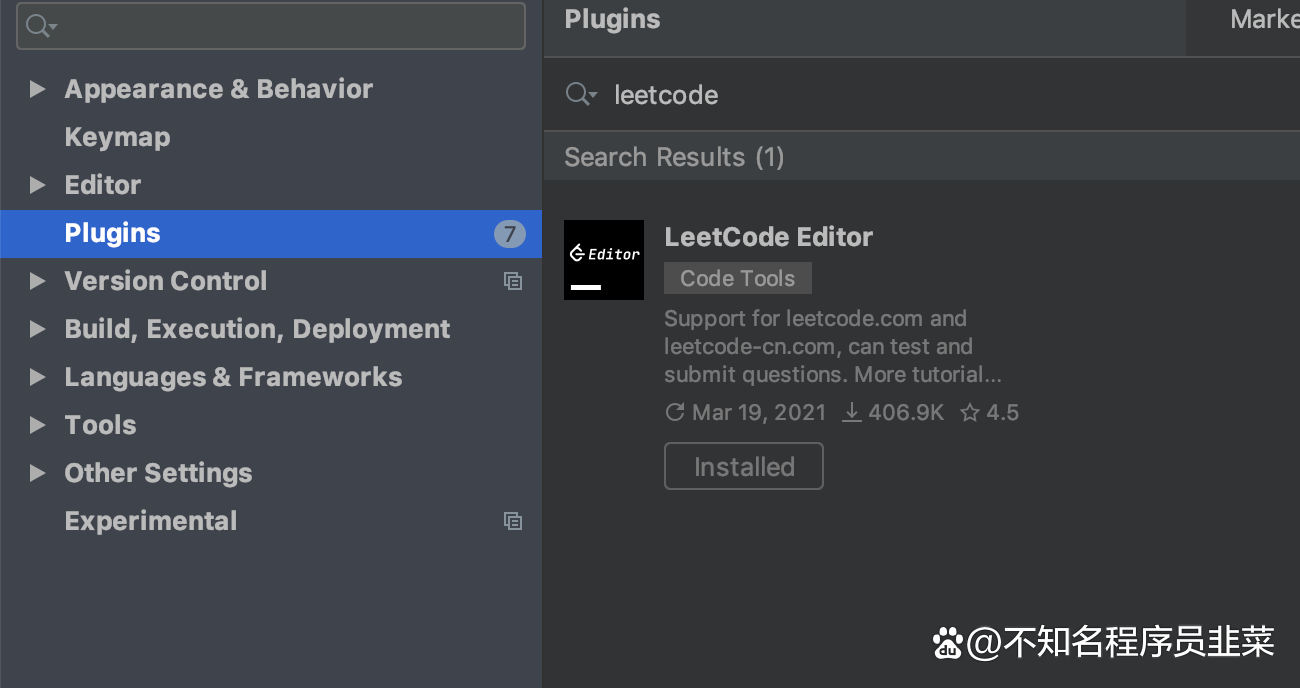Screen dimensions: 1300x688
Task: Click the download count icon beside 406.9K
Action: (852, 412)
